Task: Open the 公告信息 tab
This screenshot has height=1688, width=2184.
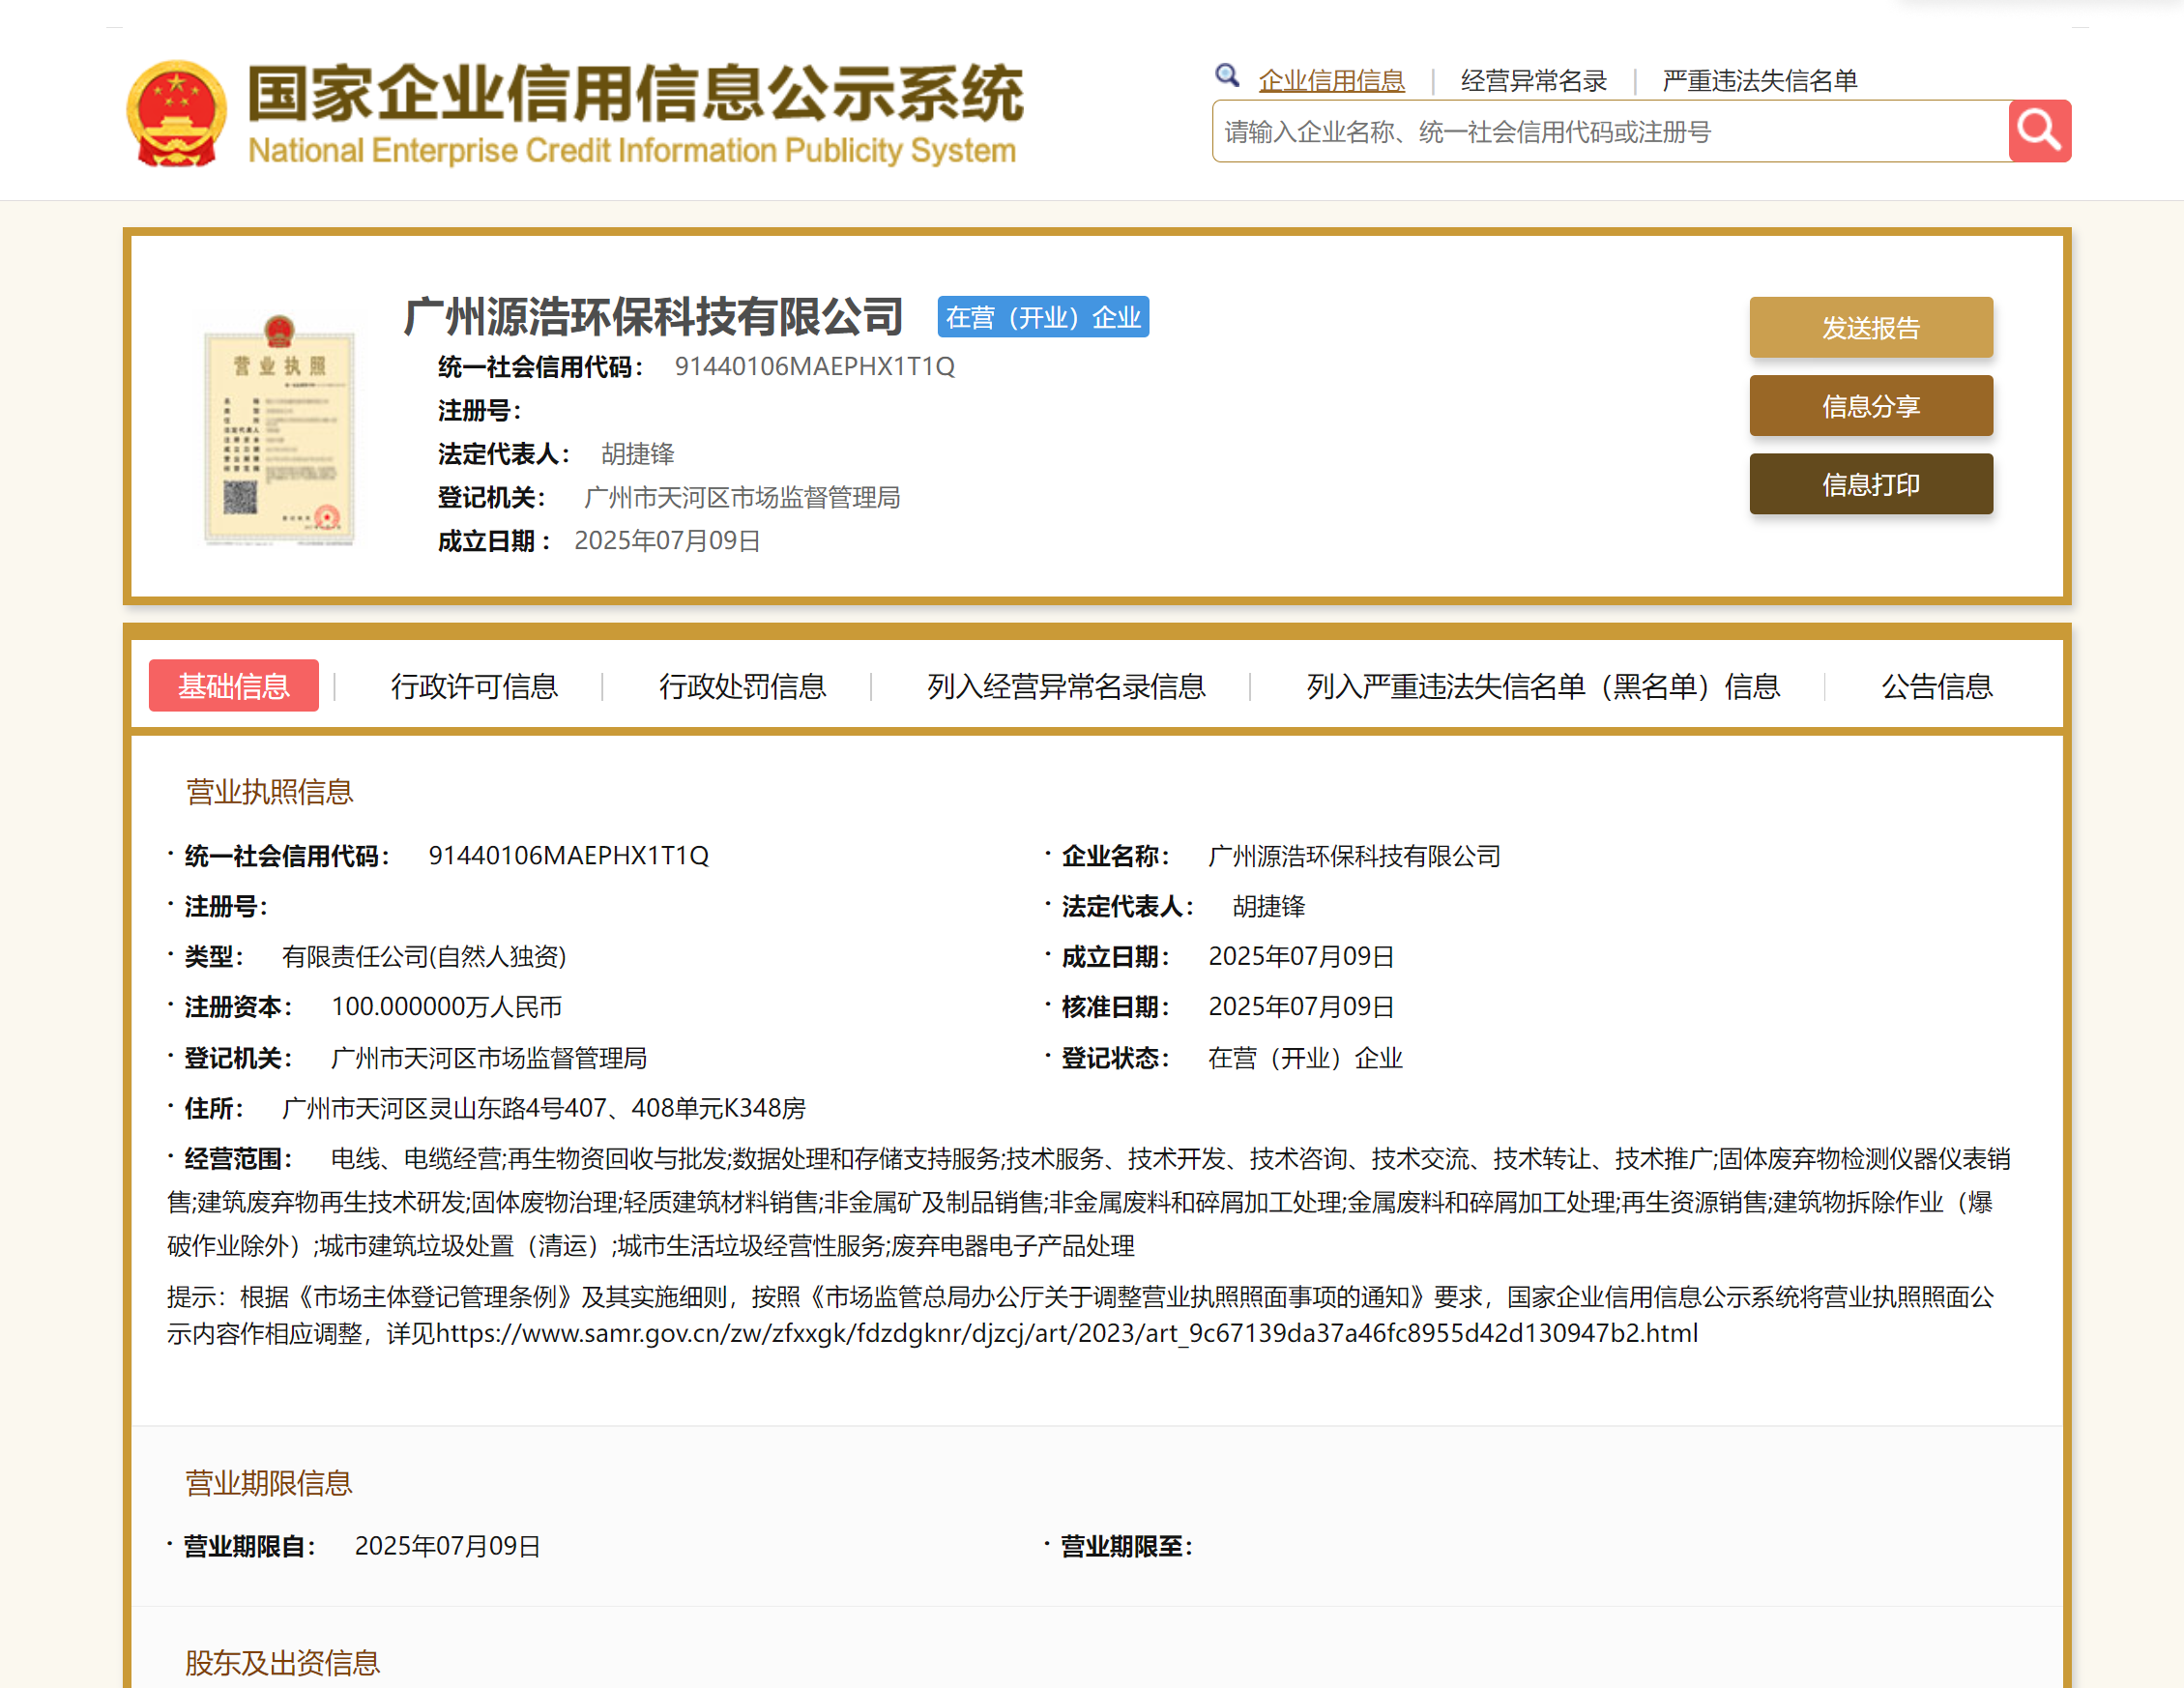Action: click(1936, 686)
